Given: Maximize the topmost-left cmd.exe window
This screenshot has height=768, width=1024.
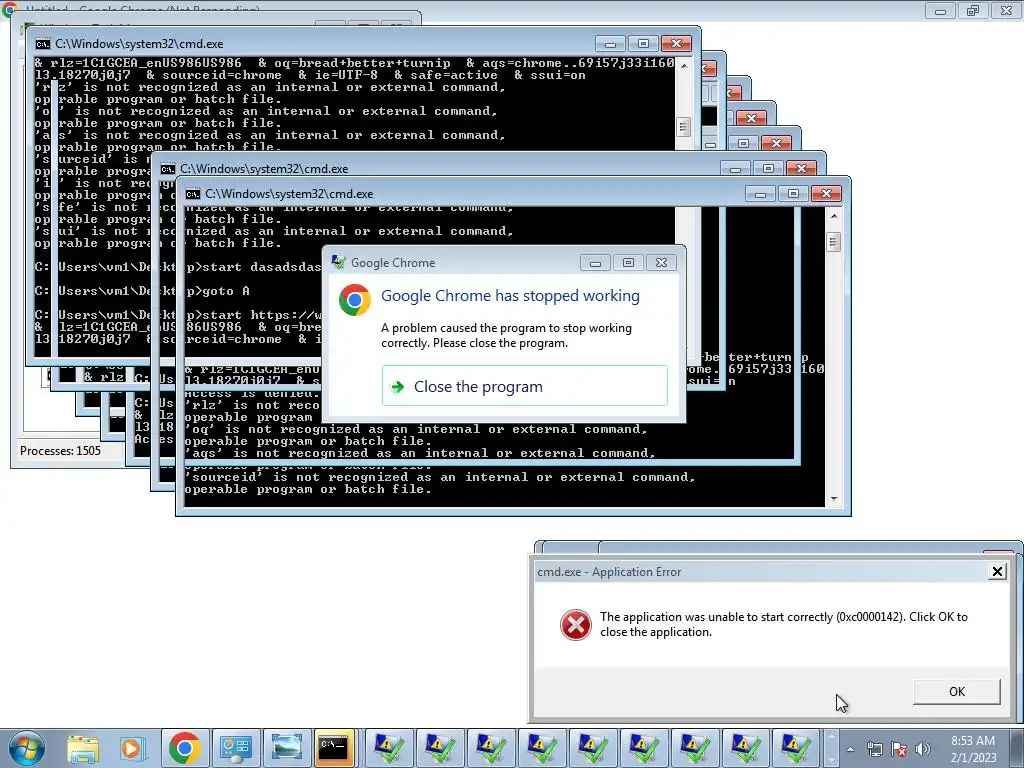Looking at the screenshot, I should coord(643,44).
